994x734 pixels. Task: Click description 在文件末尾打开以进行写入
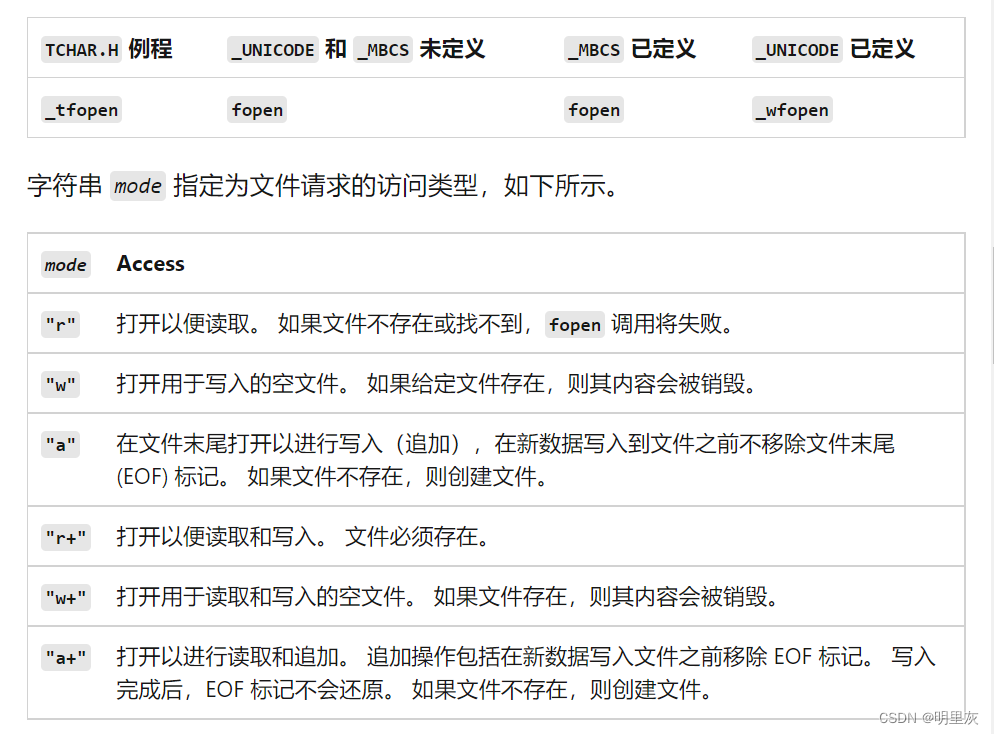tap(505, 460)
